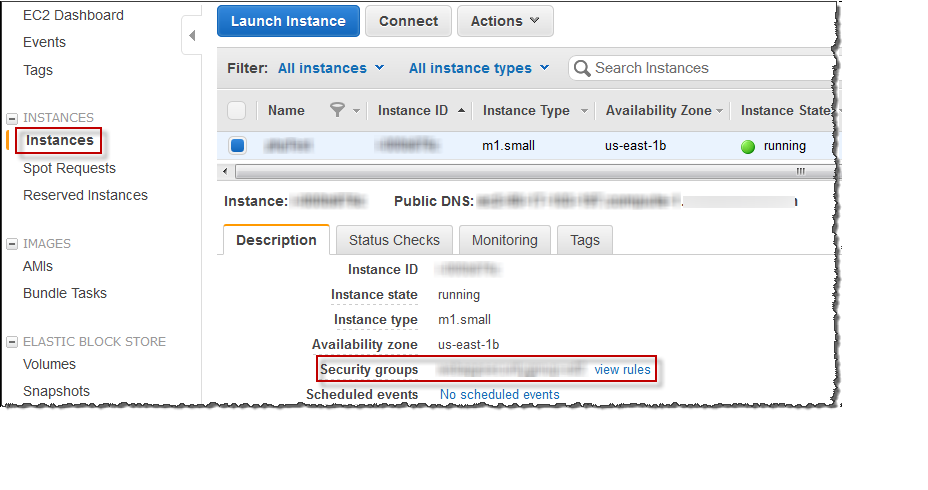The image size is (928, 490).
Task: Sort by Instance ID column arrow
Action: (461, 111)
